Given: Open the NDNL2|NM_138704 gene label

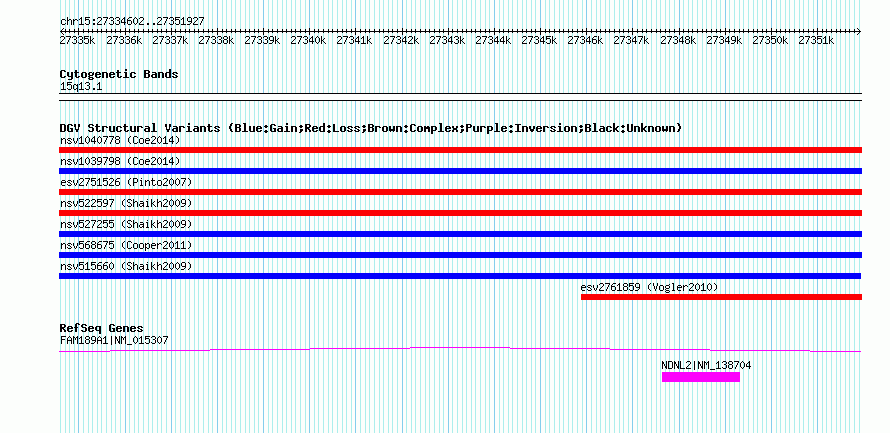Looking at the screenshot, I should (707, 365).
